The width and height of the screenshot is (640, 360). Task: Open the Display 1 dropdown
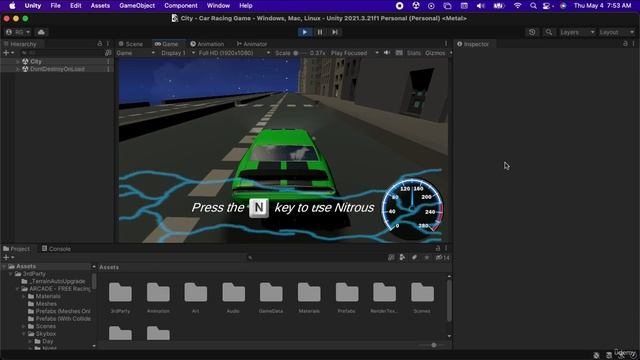178,53
